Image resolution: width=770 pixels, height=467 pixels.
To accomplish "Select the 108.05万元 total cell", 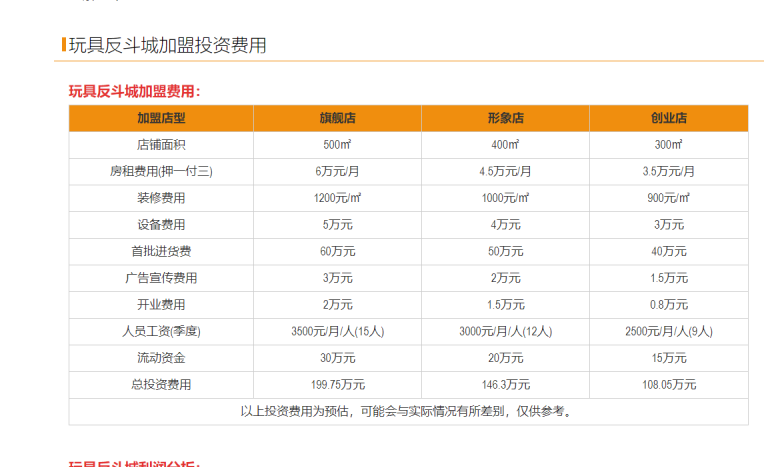I will coord(669,385).
